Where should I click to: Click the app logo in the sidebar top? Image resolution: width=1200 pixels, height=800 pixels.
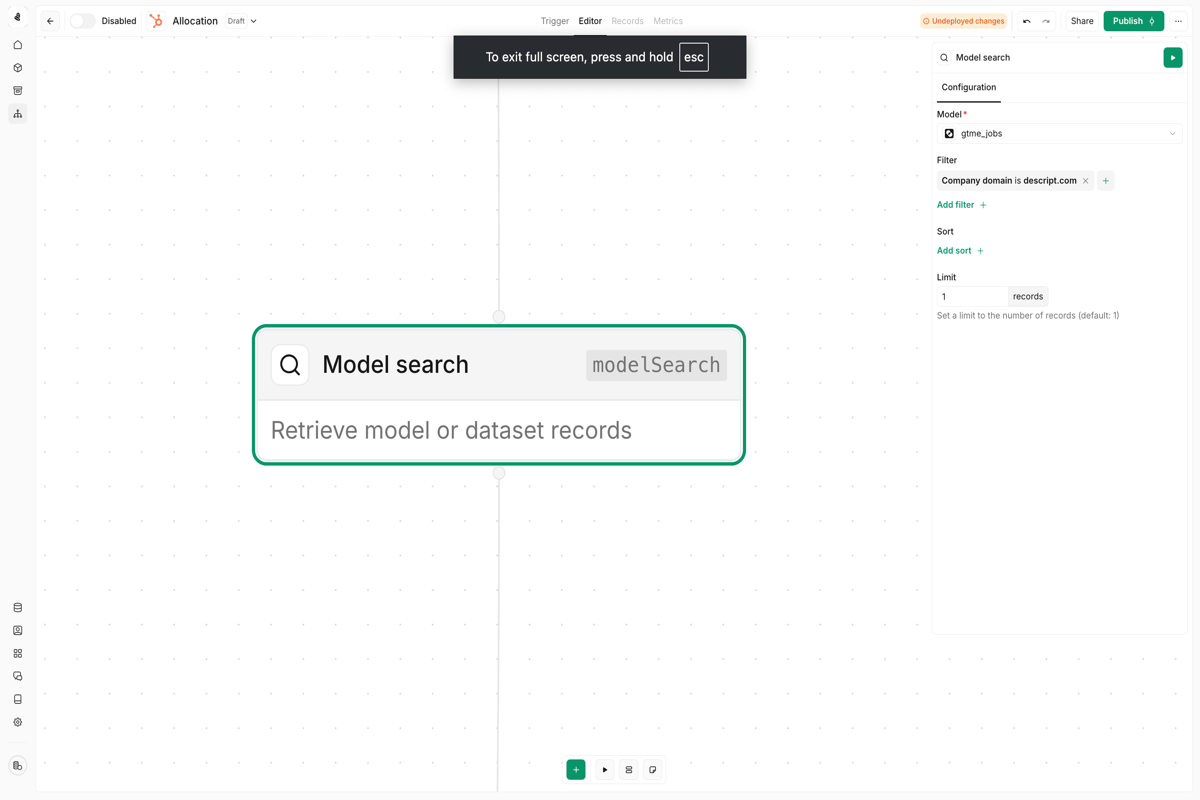click(17, 17)
